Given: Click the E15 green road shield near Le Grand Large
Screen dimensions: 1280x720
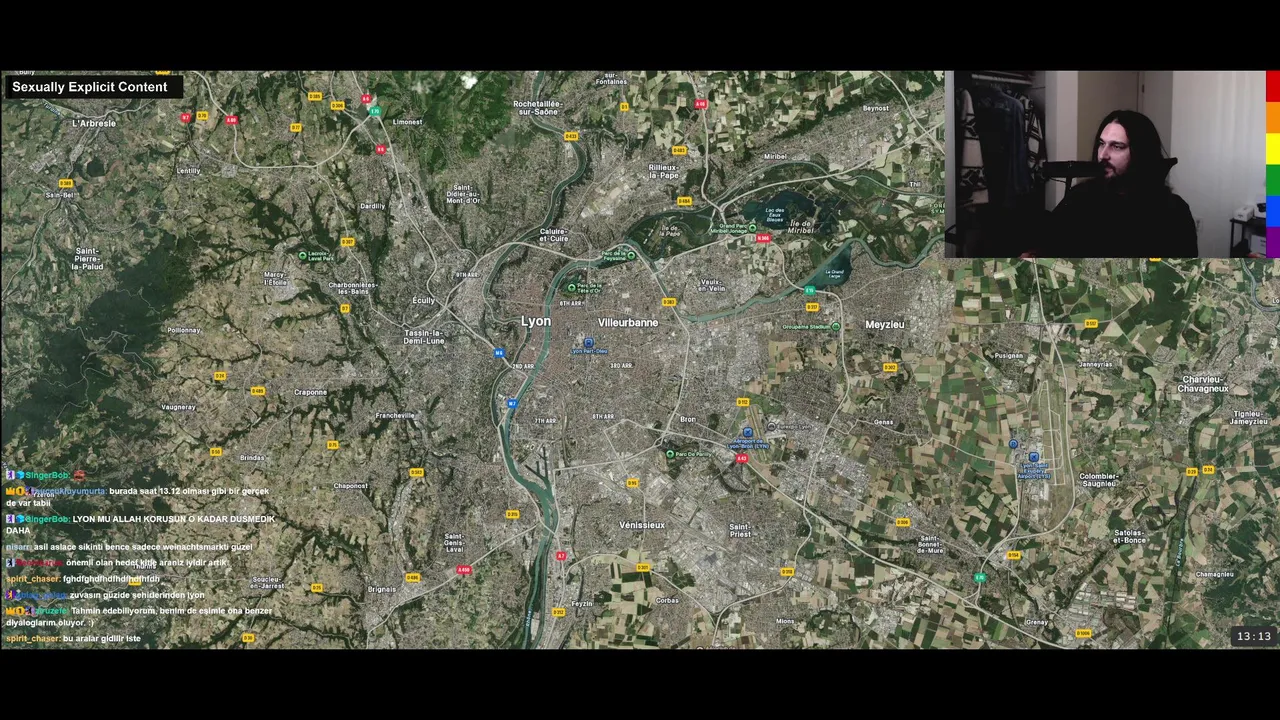Looking at the screenshot, I should [810, 290].
